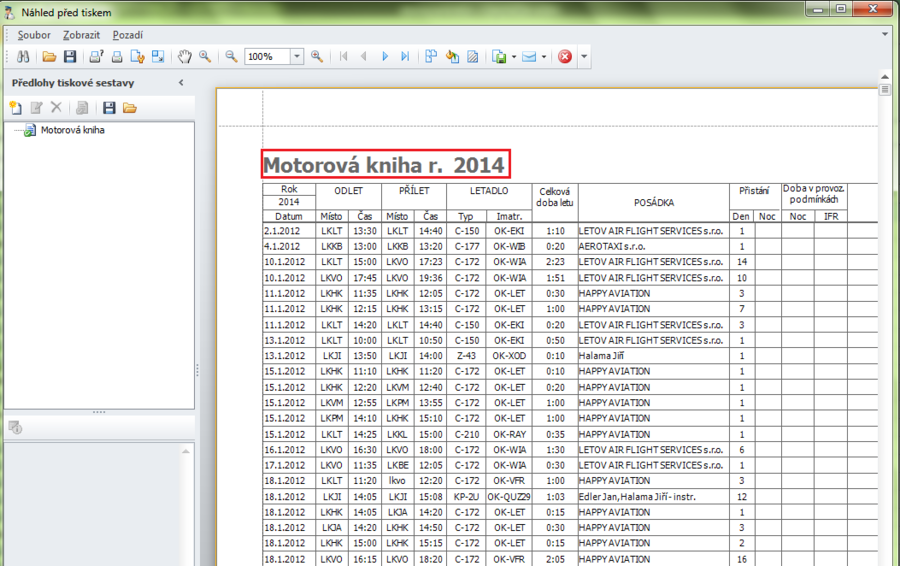
Task: Collapse the Předlohy tiskové sestavy panel
Action: [x=181, y=83]
